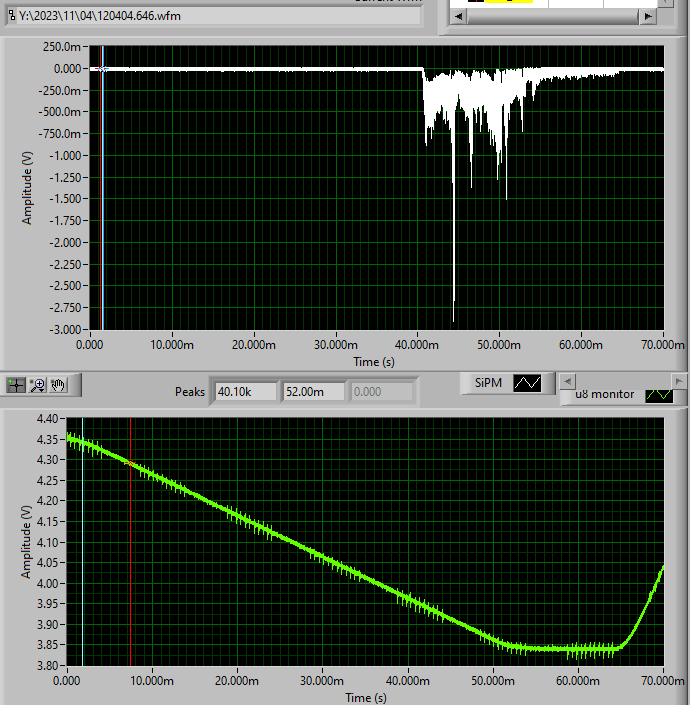Click the SiPM legend label
The image size is (690, 705).
coord(488,383)
